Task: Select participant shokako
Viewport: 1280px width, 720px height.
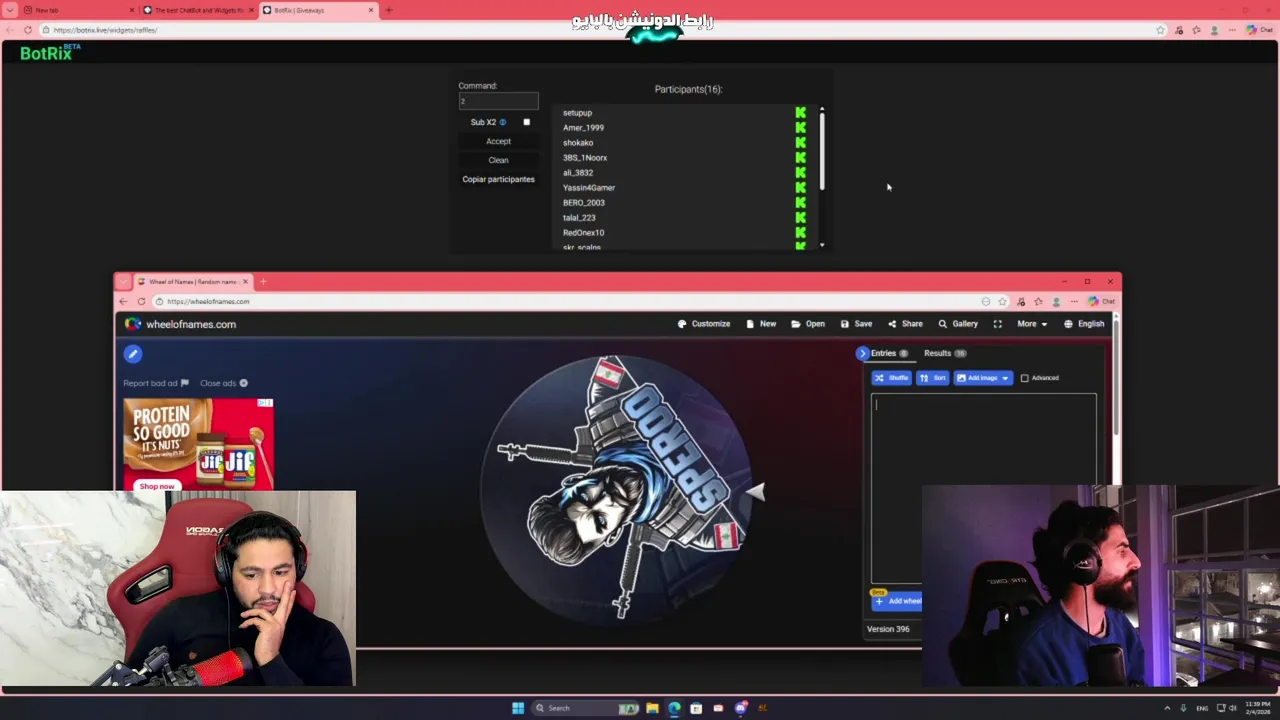Action: 578,143
